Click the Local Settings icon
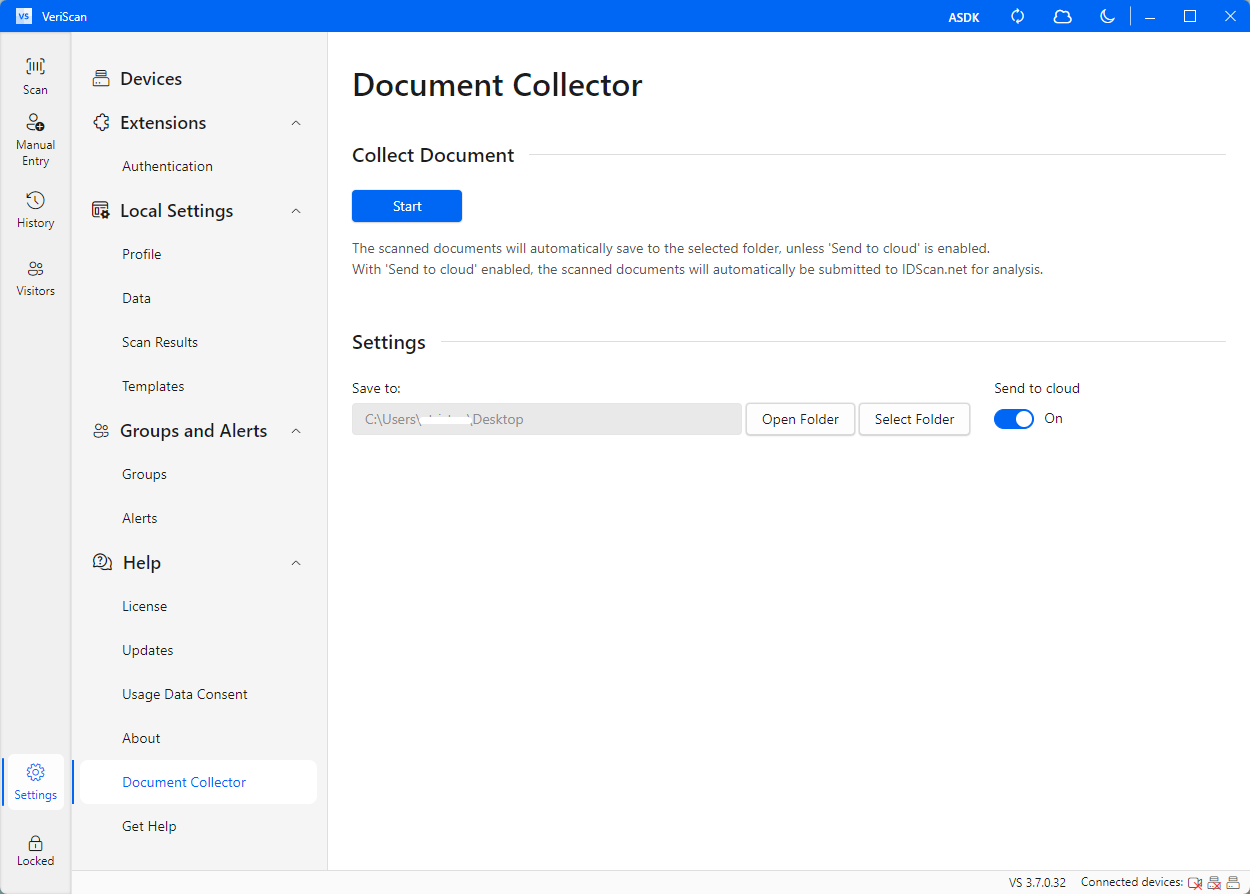The width and height of the screenshot is (1250, 894). [x=101, y=211]
